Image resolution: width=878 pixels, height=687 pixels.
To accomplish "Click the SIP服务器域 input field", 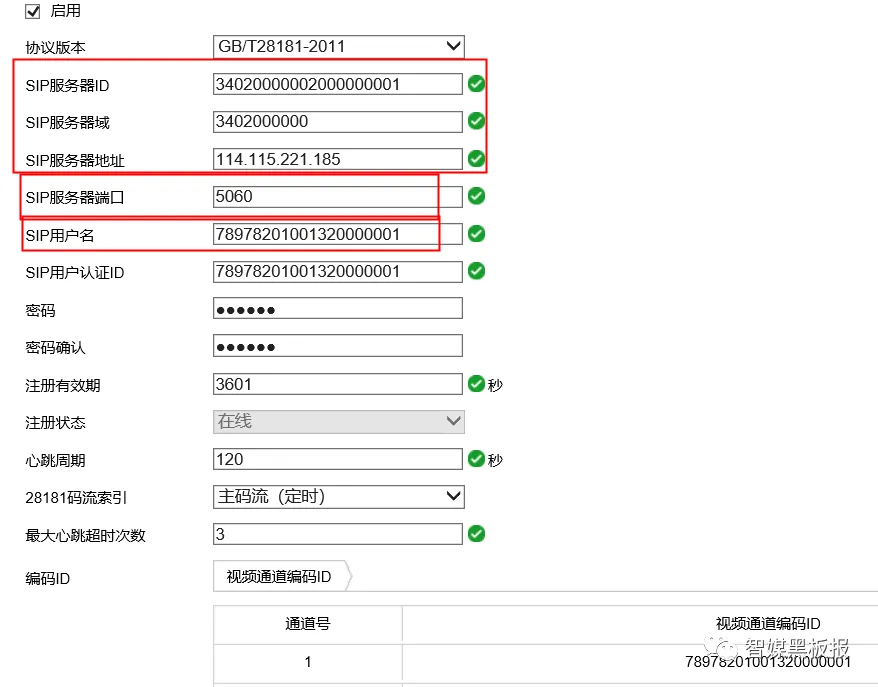I will click(338, 121).
